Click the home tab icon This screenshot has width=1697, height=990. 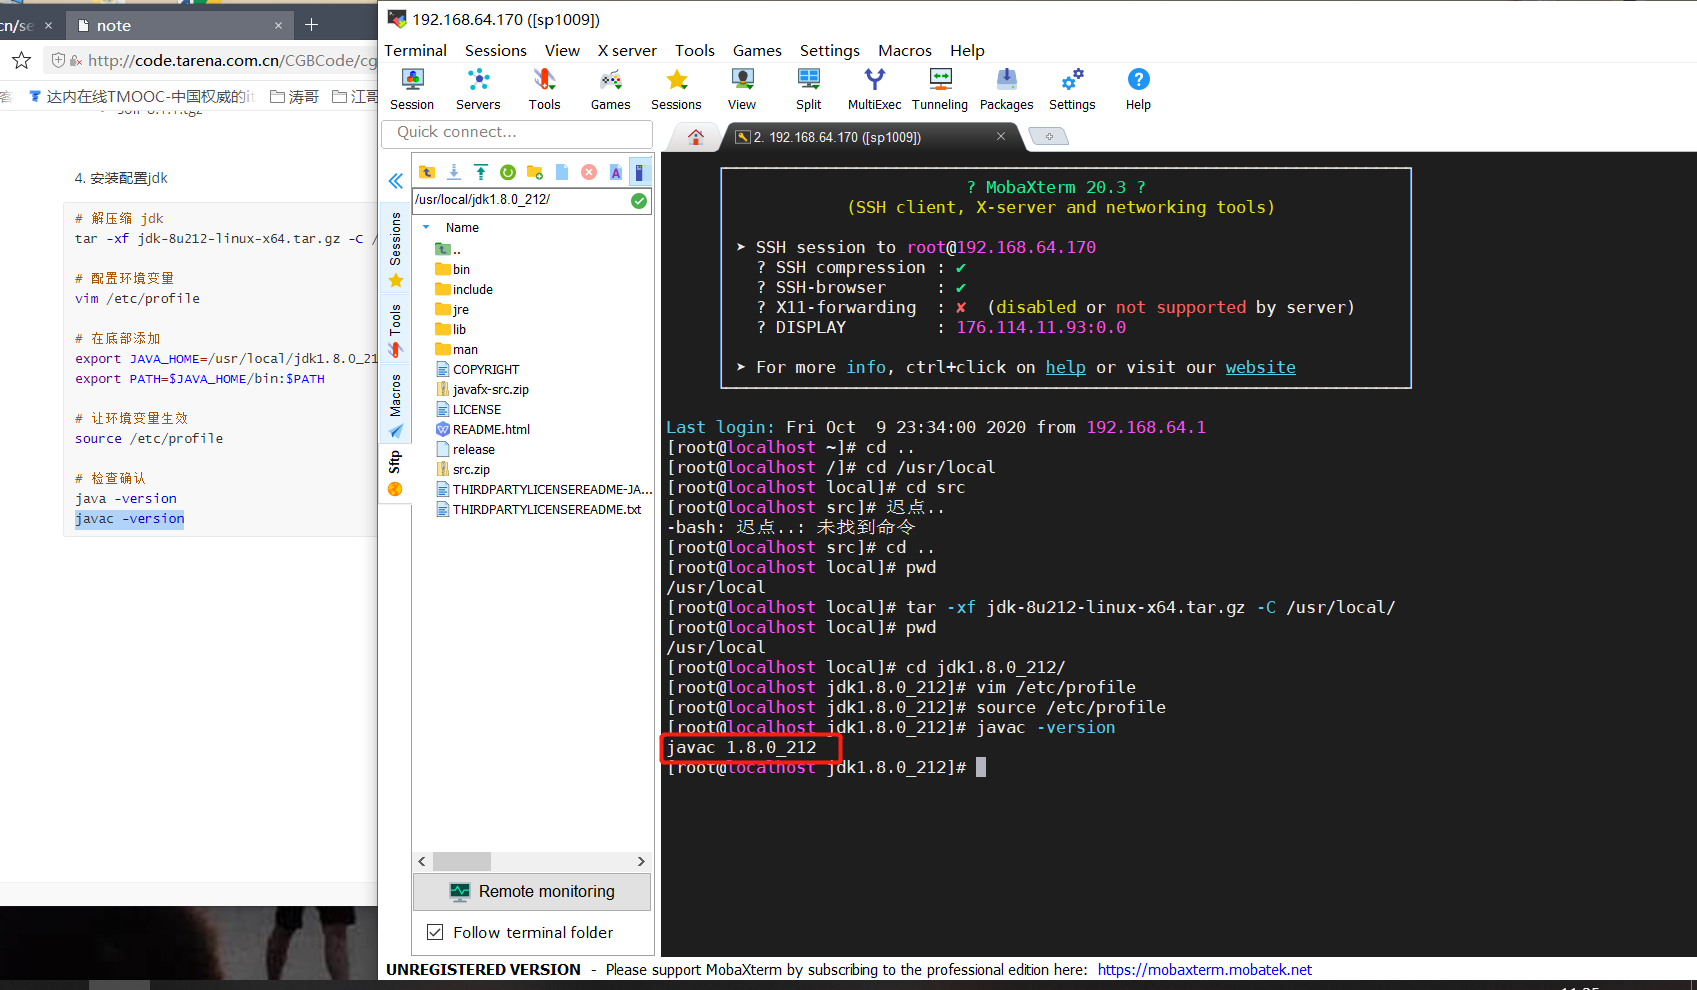[x=696, y=137]
